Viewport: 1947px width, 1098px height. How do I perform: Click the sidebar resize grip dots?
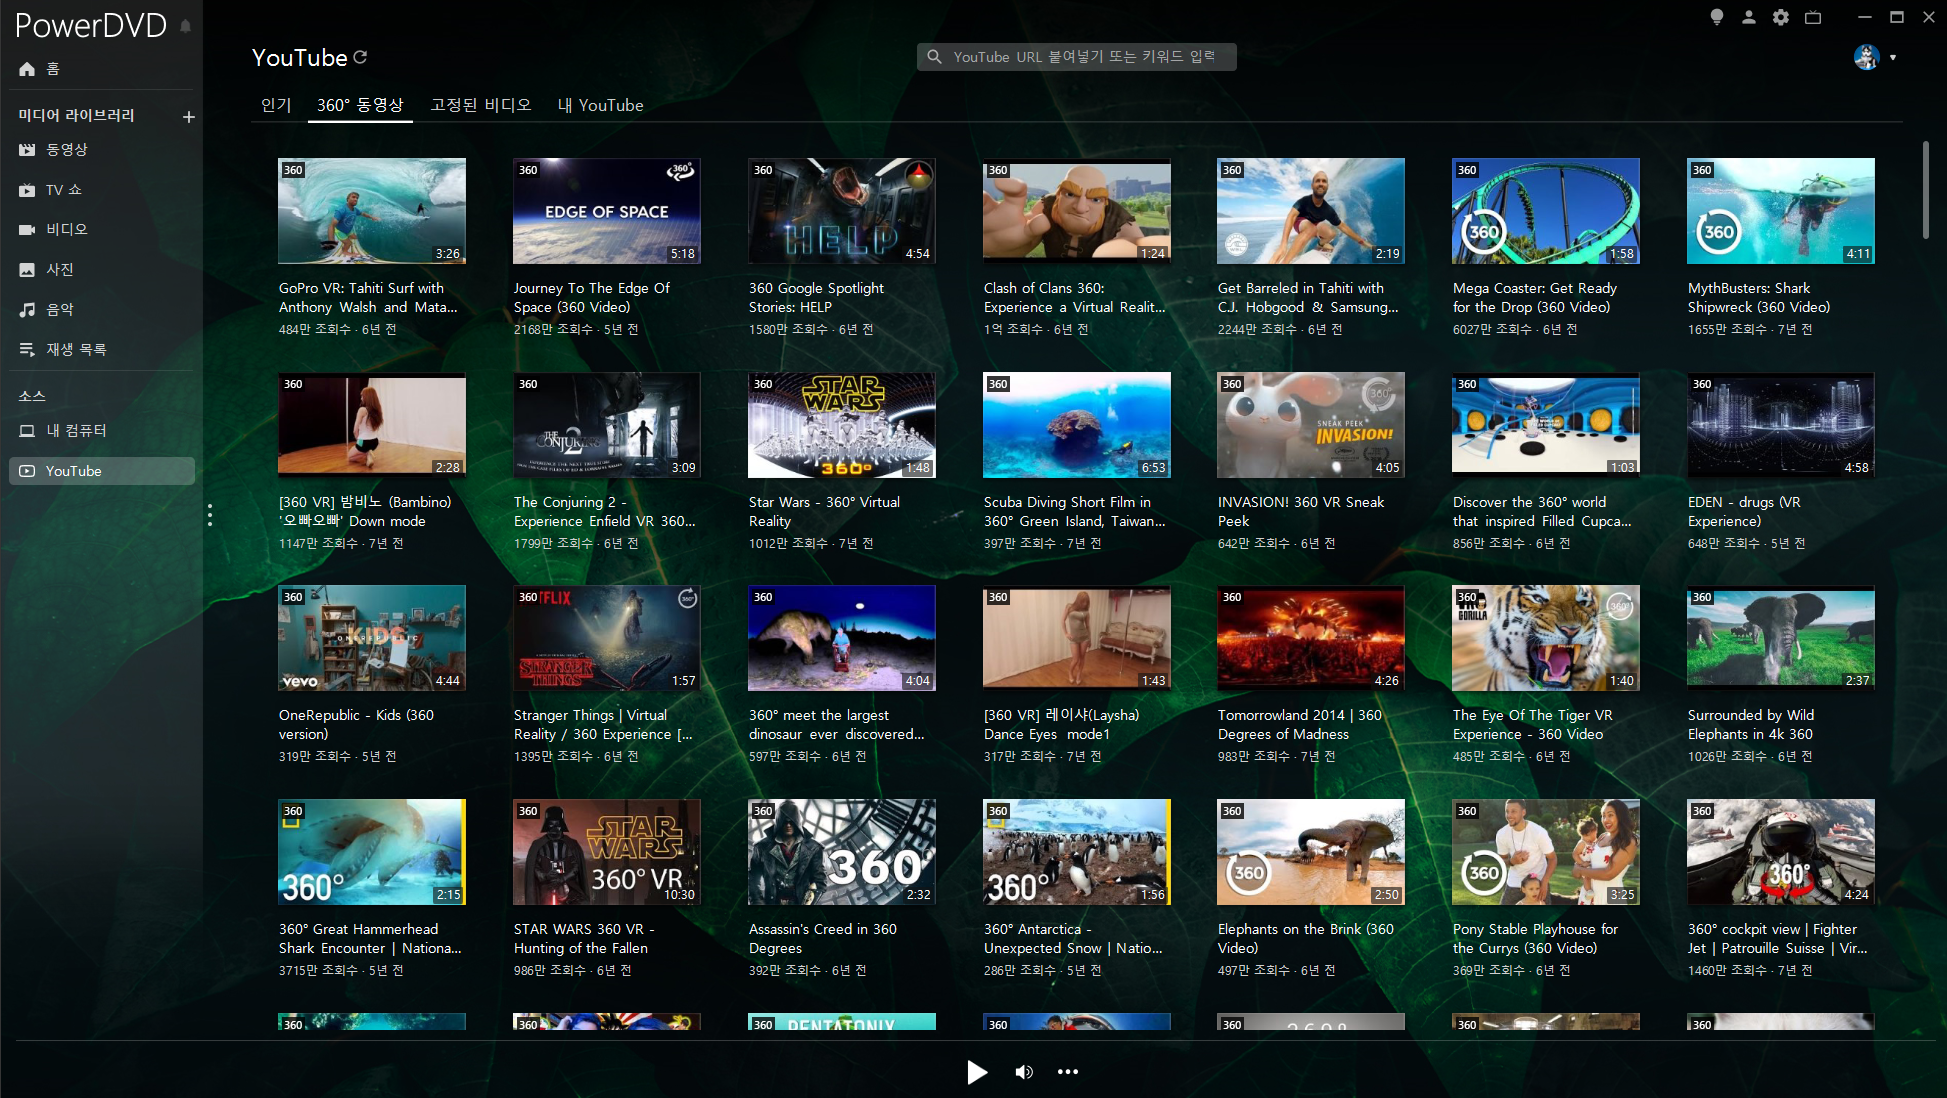coord(209,515)
